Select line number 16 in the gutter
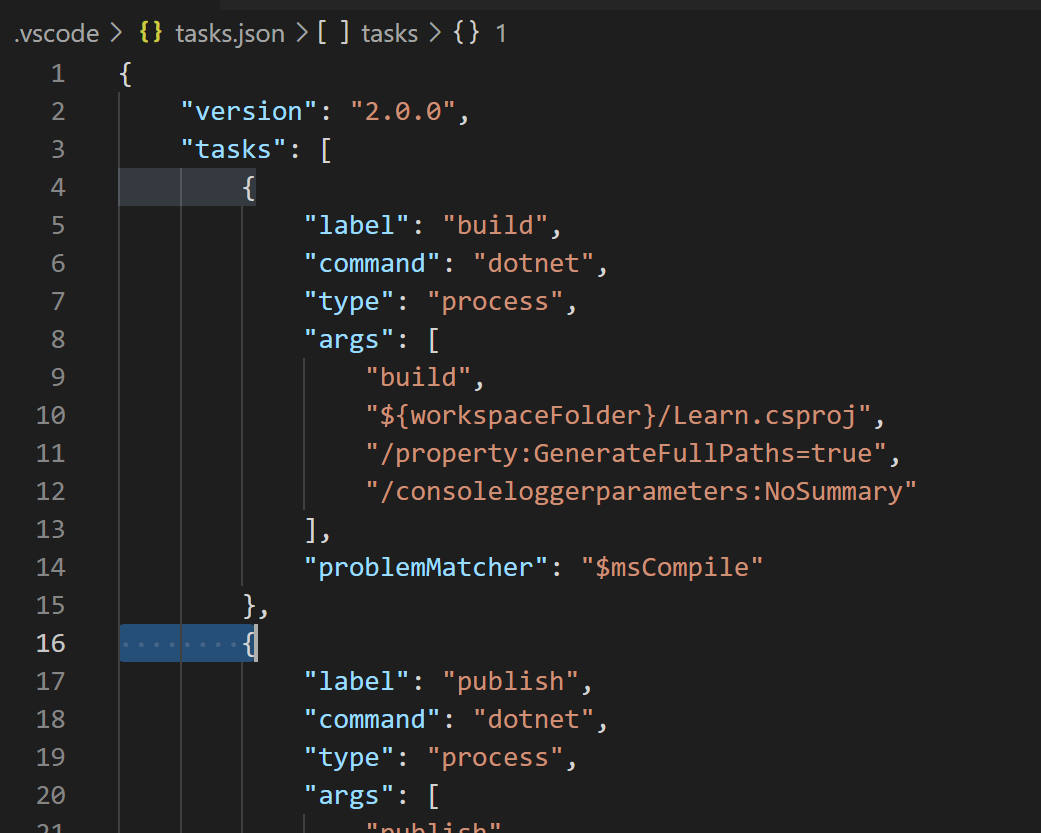This screenshot has height=833, width=1041. tap(50, 643)
